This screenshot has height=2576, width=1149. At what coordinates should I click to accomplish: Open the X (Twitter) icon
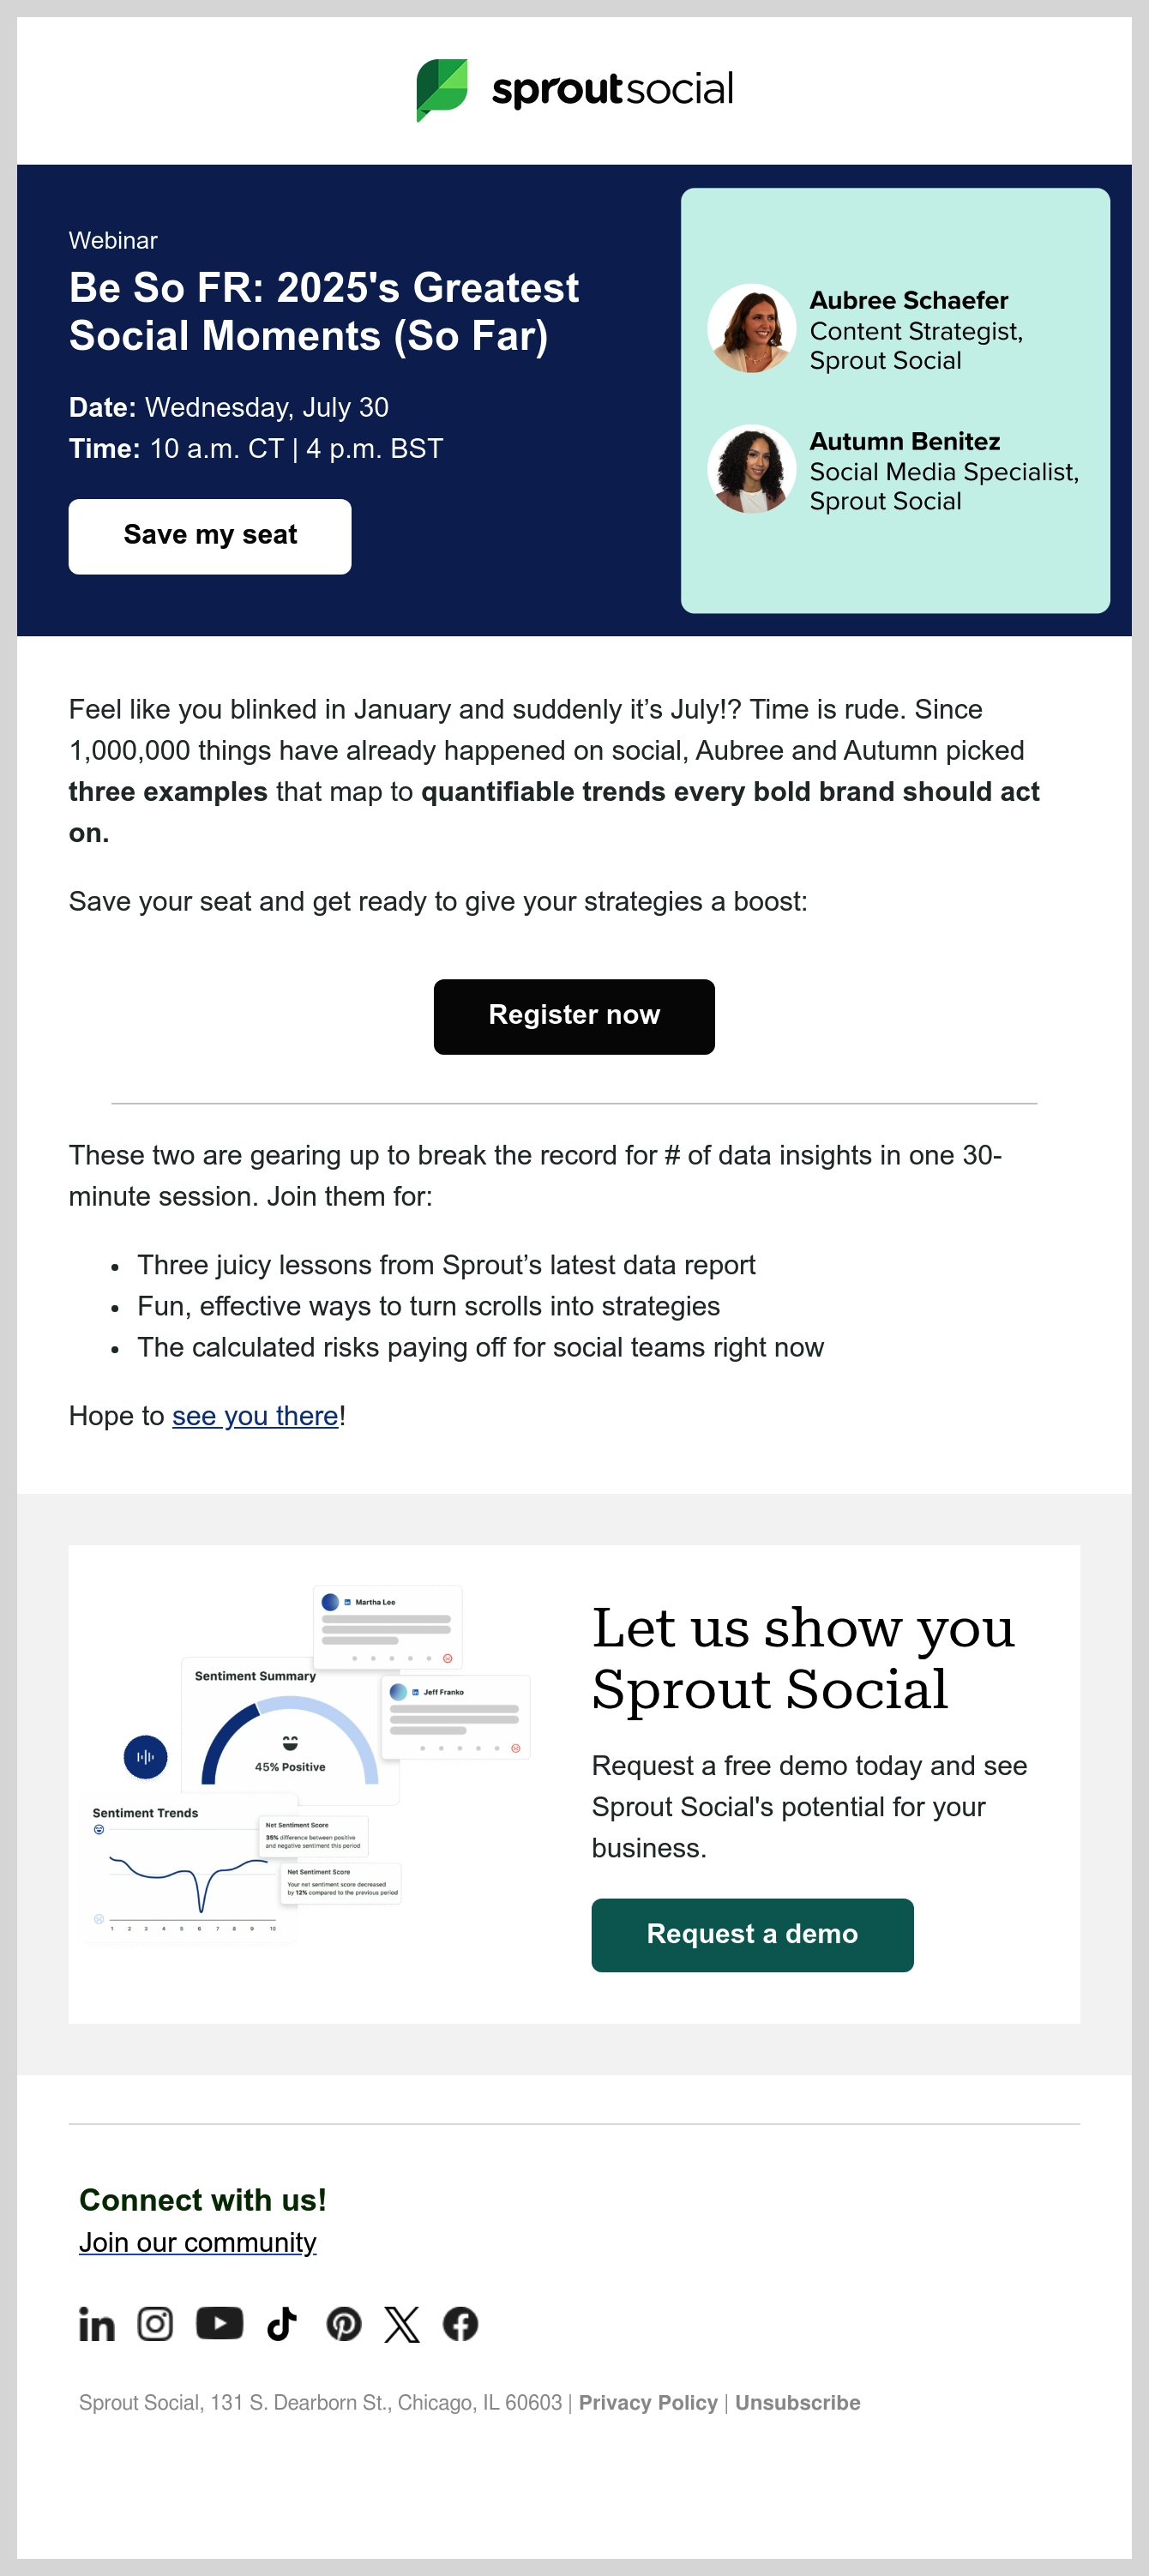(402, 2324)
